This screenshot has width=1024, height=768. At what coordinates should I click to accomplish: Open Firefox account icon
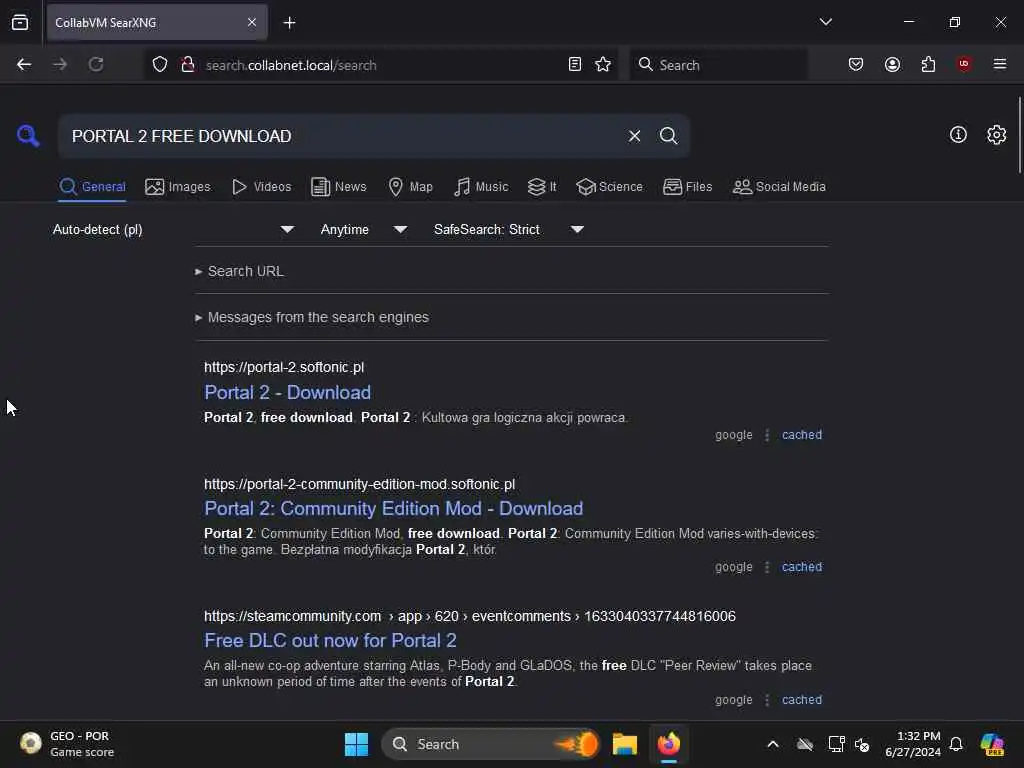click(892, 65)
